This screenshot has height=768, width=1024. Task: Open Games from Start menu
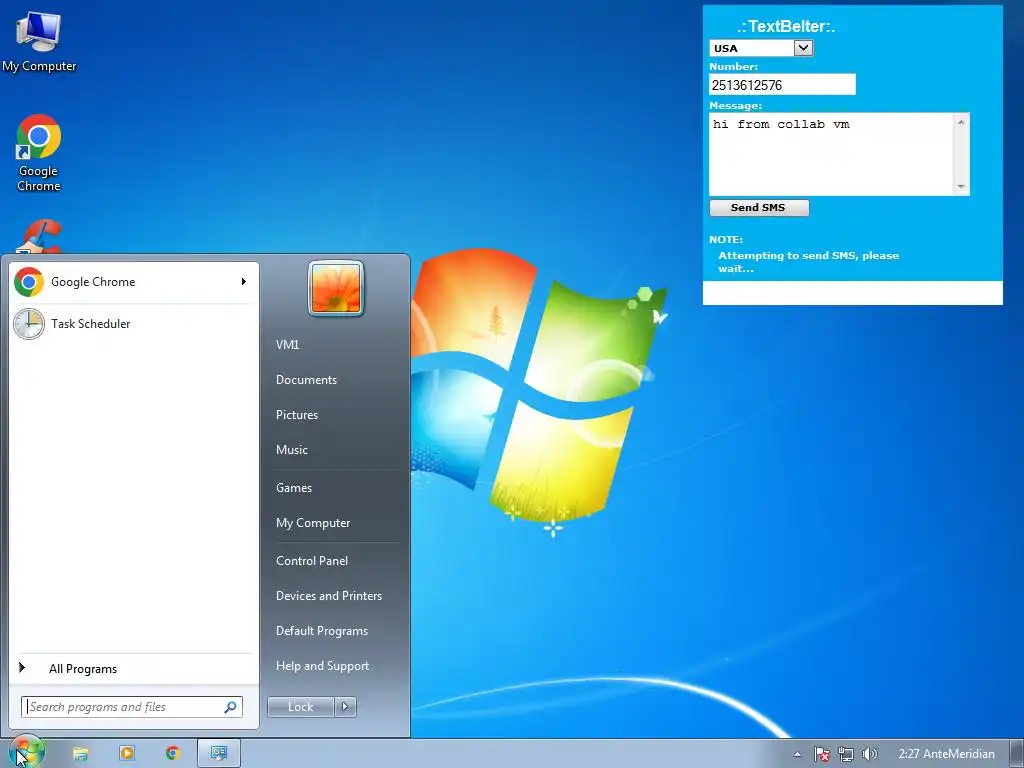click(x=294, y=488)
